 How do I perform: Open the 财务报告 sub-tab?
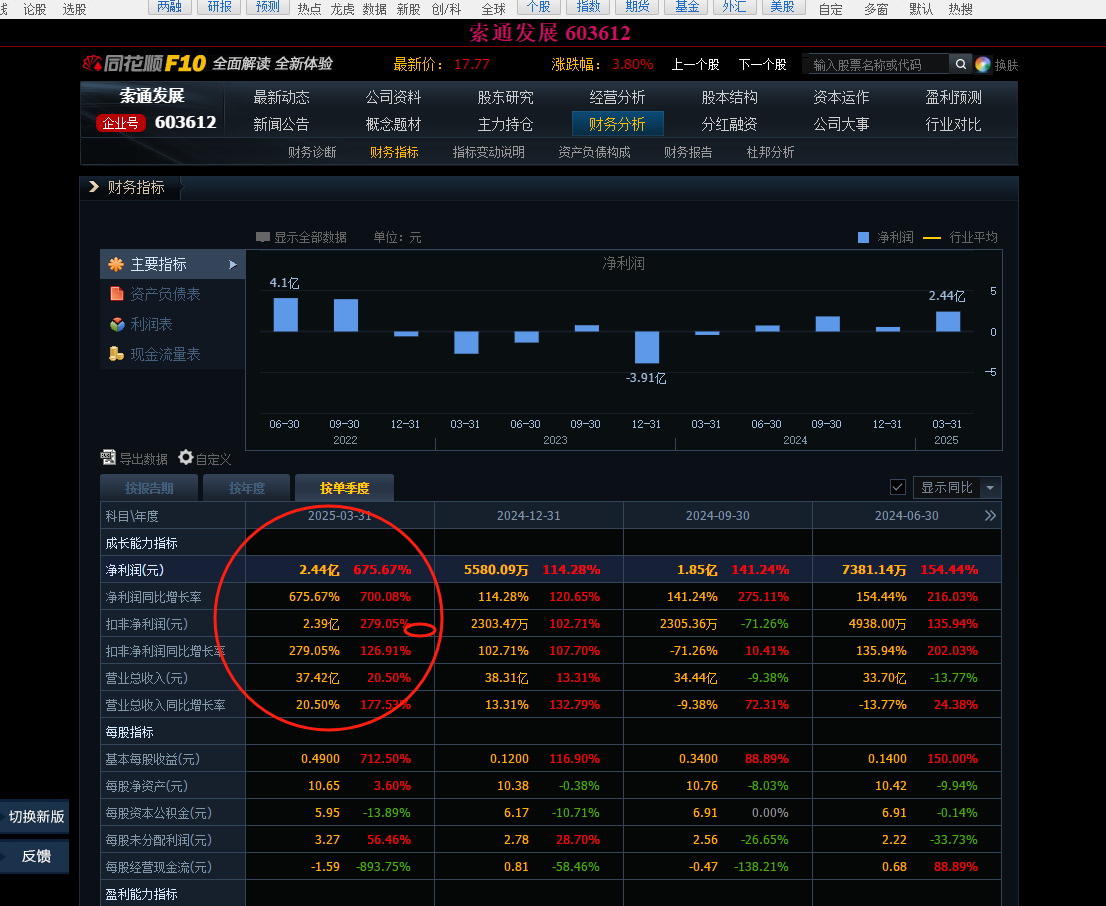(x=688, y=152)
